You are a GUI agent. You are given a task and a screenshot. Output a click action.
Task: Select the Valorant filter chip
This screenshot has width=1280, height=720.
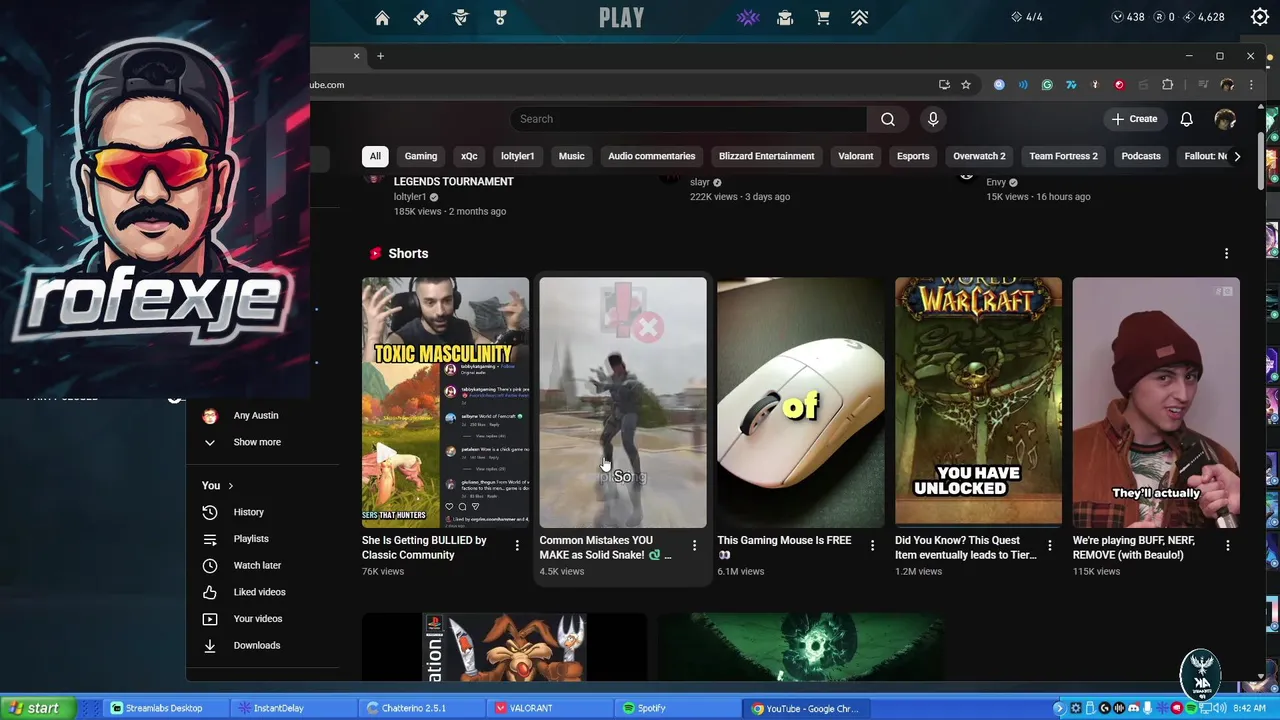click(x=855, y=156)
